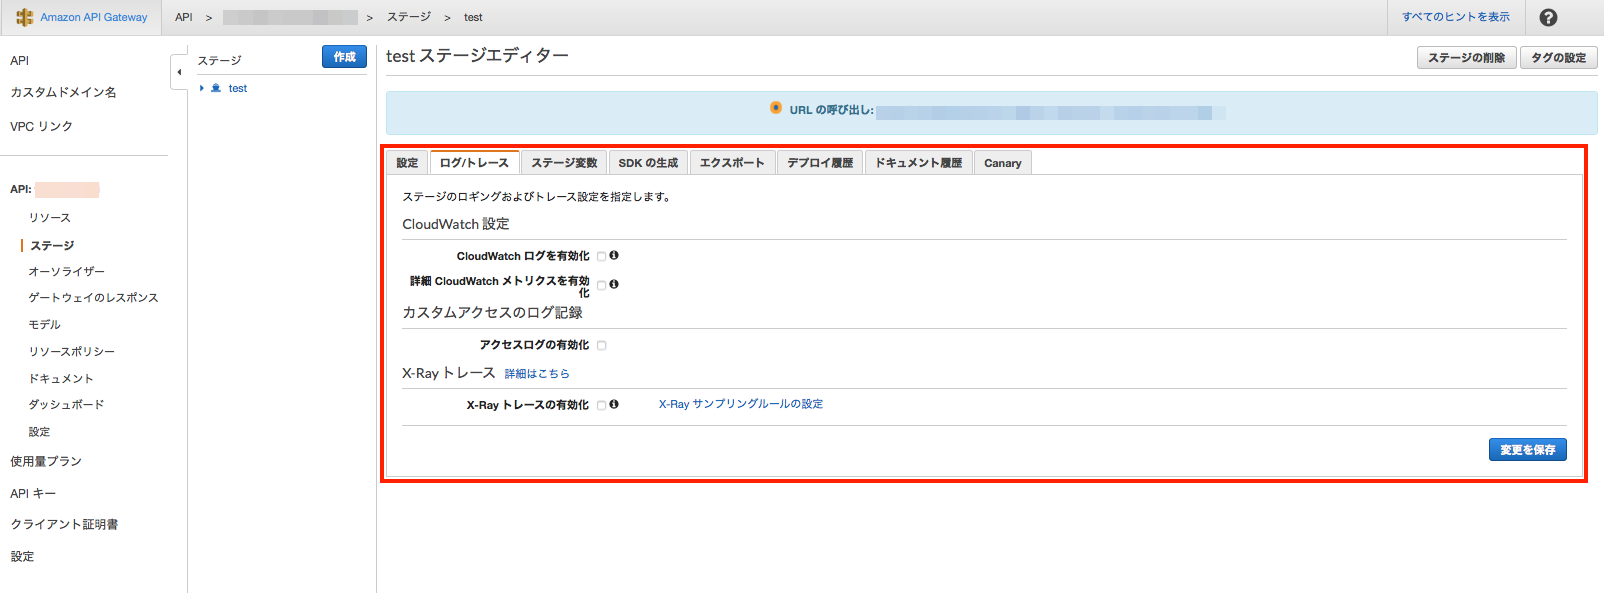
Task: Click ステージ in the breadcrumb
Action: [x=409, y=17]
